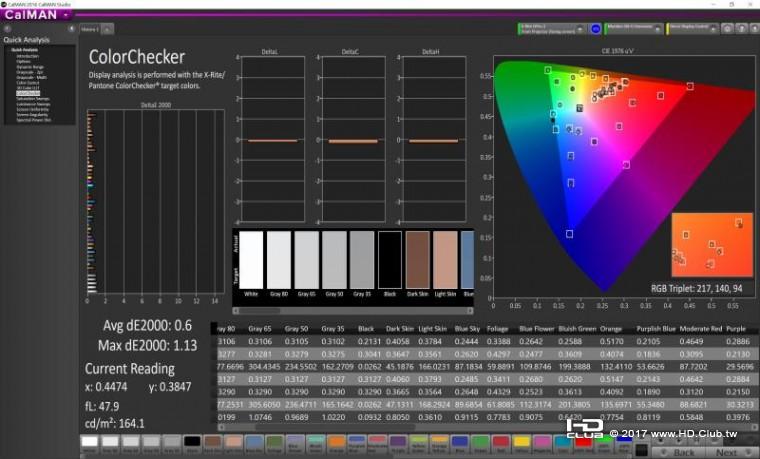Go Back to previous workflow page
Image resolution: width=760 pixels, height=459 pixels.
click(x=678, y=452)
